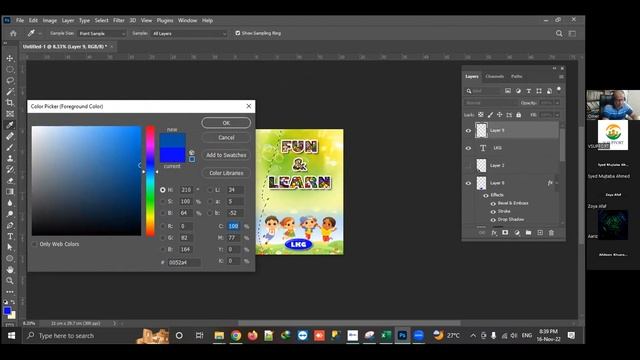Select the Zoom tool
The width and height of the screenshot is (640, 360).
tap(10, 280)
